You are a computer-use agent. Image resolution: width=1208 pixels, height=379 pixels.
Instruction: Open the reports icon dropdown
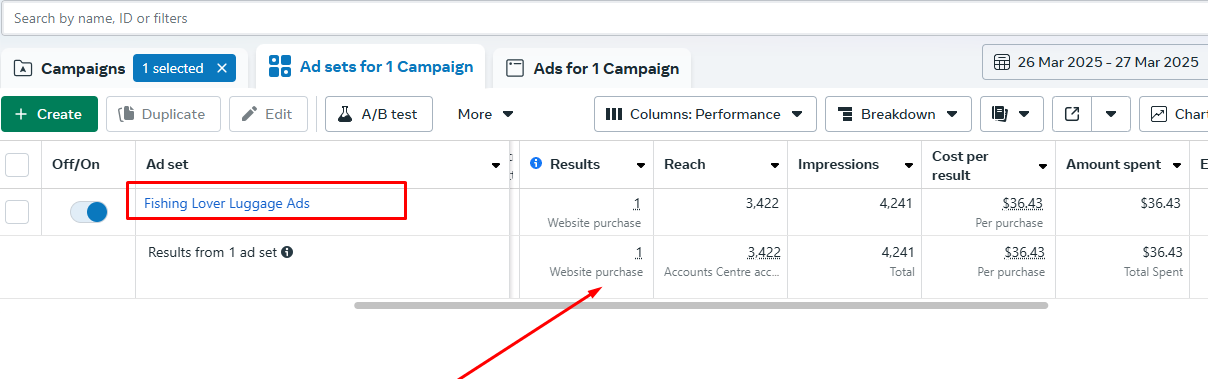[x=1012, y=114]
